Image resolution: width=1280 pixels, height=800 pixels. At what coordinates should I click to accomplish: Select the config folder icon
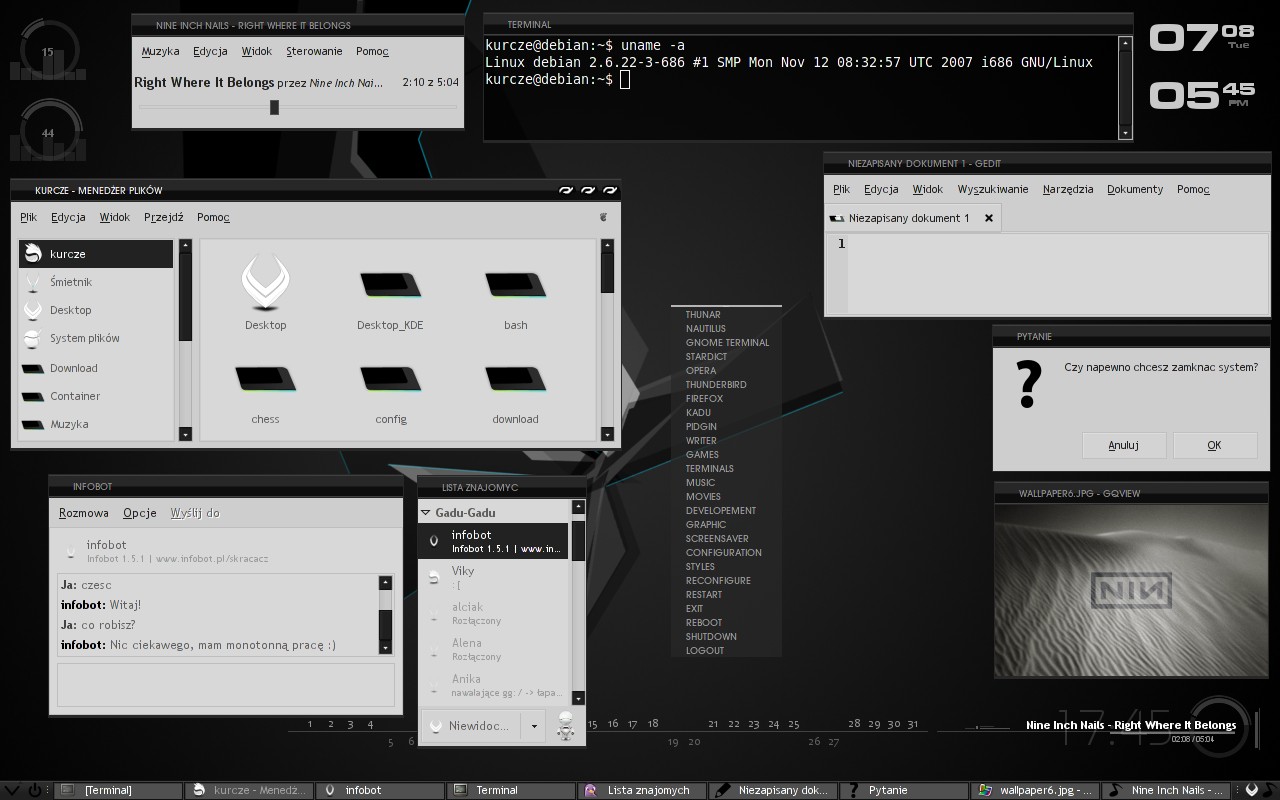point(390,393)
